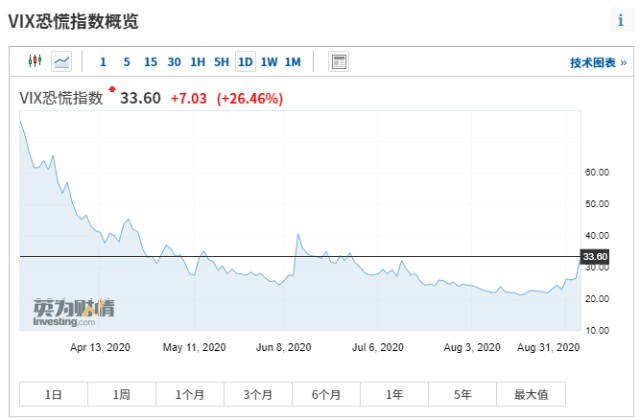Choose the 1M monthly interval

[293, 62]
